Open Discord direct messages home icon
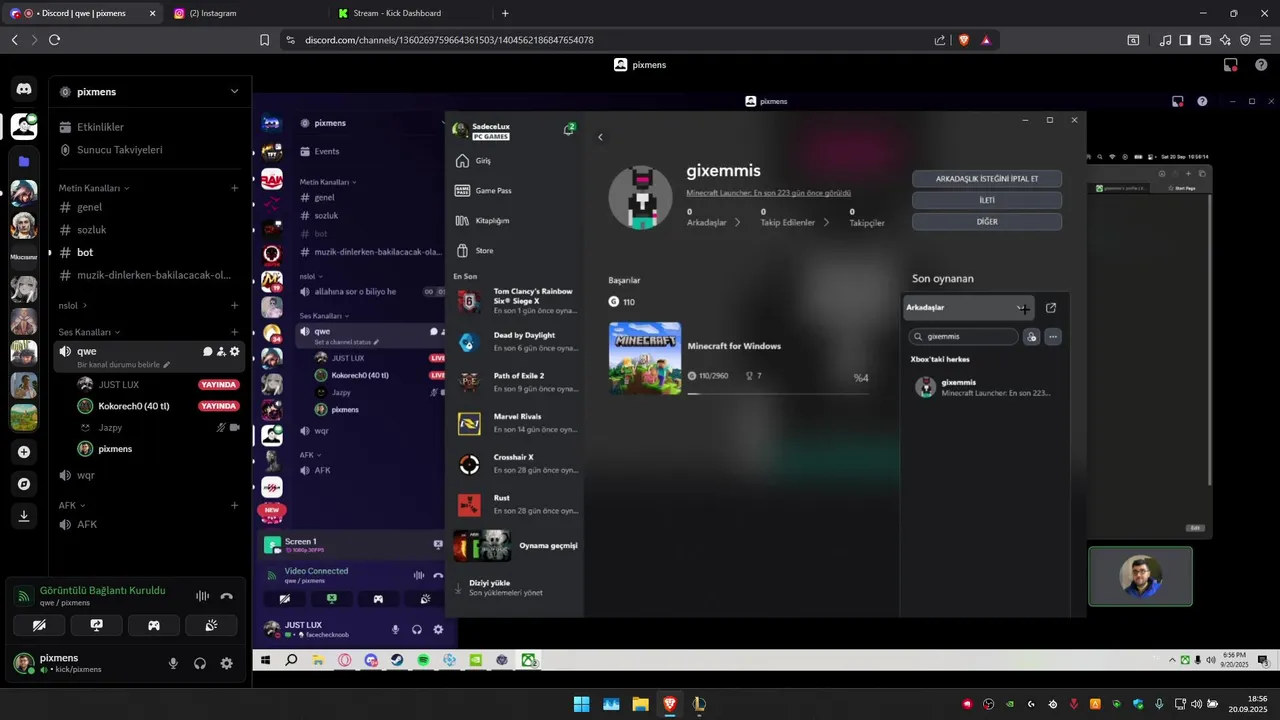The height and width of the screenshot is (720, 1280). pyautogui.click(x=24, y=89)
